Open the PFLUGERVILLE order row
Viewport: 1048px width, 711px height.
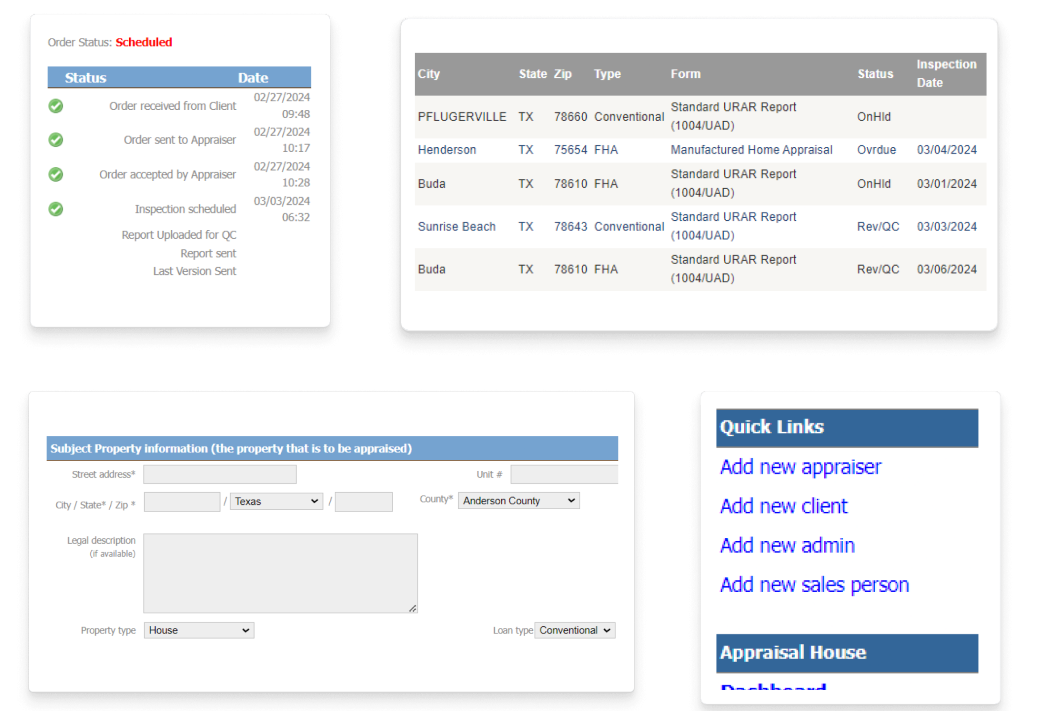coord(462,117)
